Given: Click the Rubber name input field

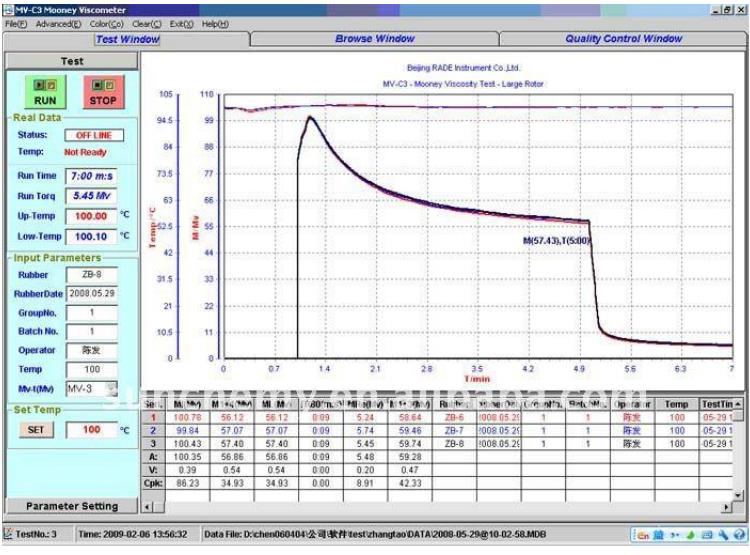Looking at the screenshot, I should tap(91, 274).
